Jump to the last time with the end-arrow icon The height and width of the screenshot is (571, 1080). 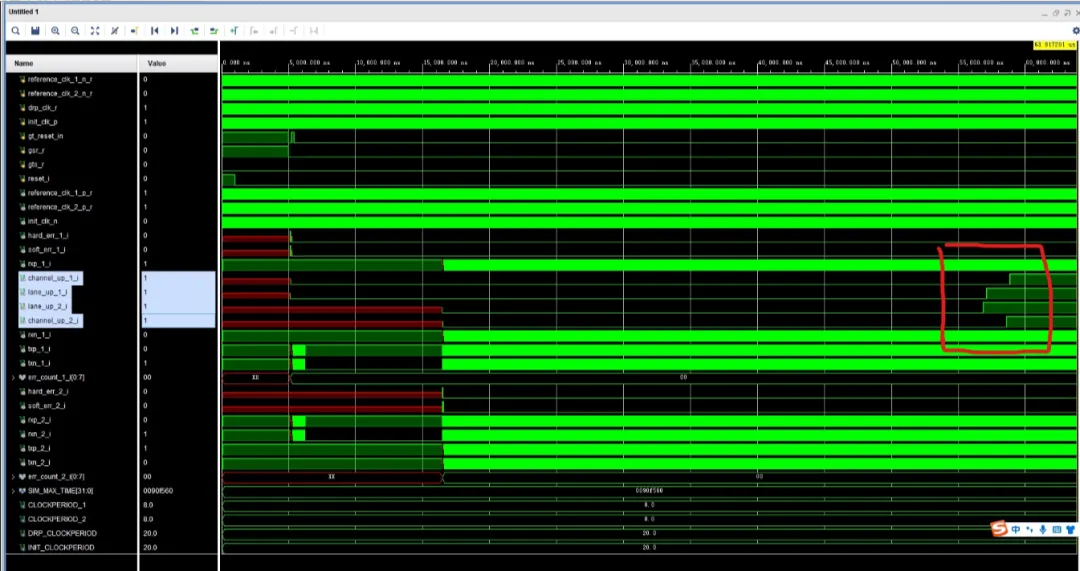[x=174, y=31]
